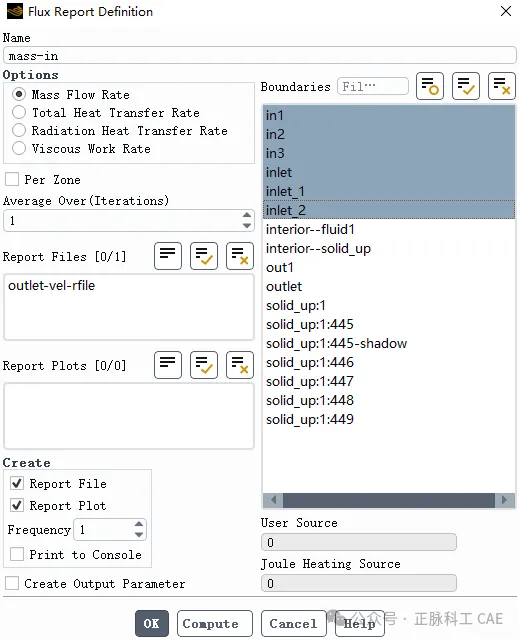Viewport: 519px width, 640px height.
Task: Deselect all Report Plots icon
Action: tap(240, 365)
